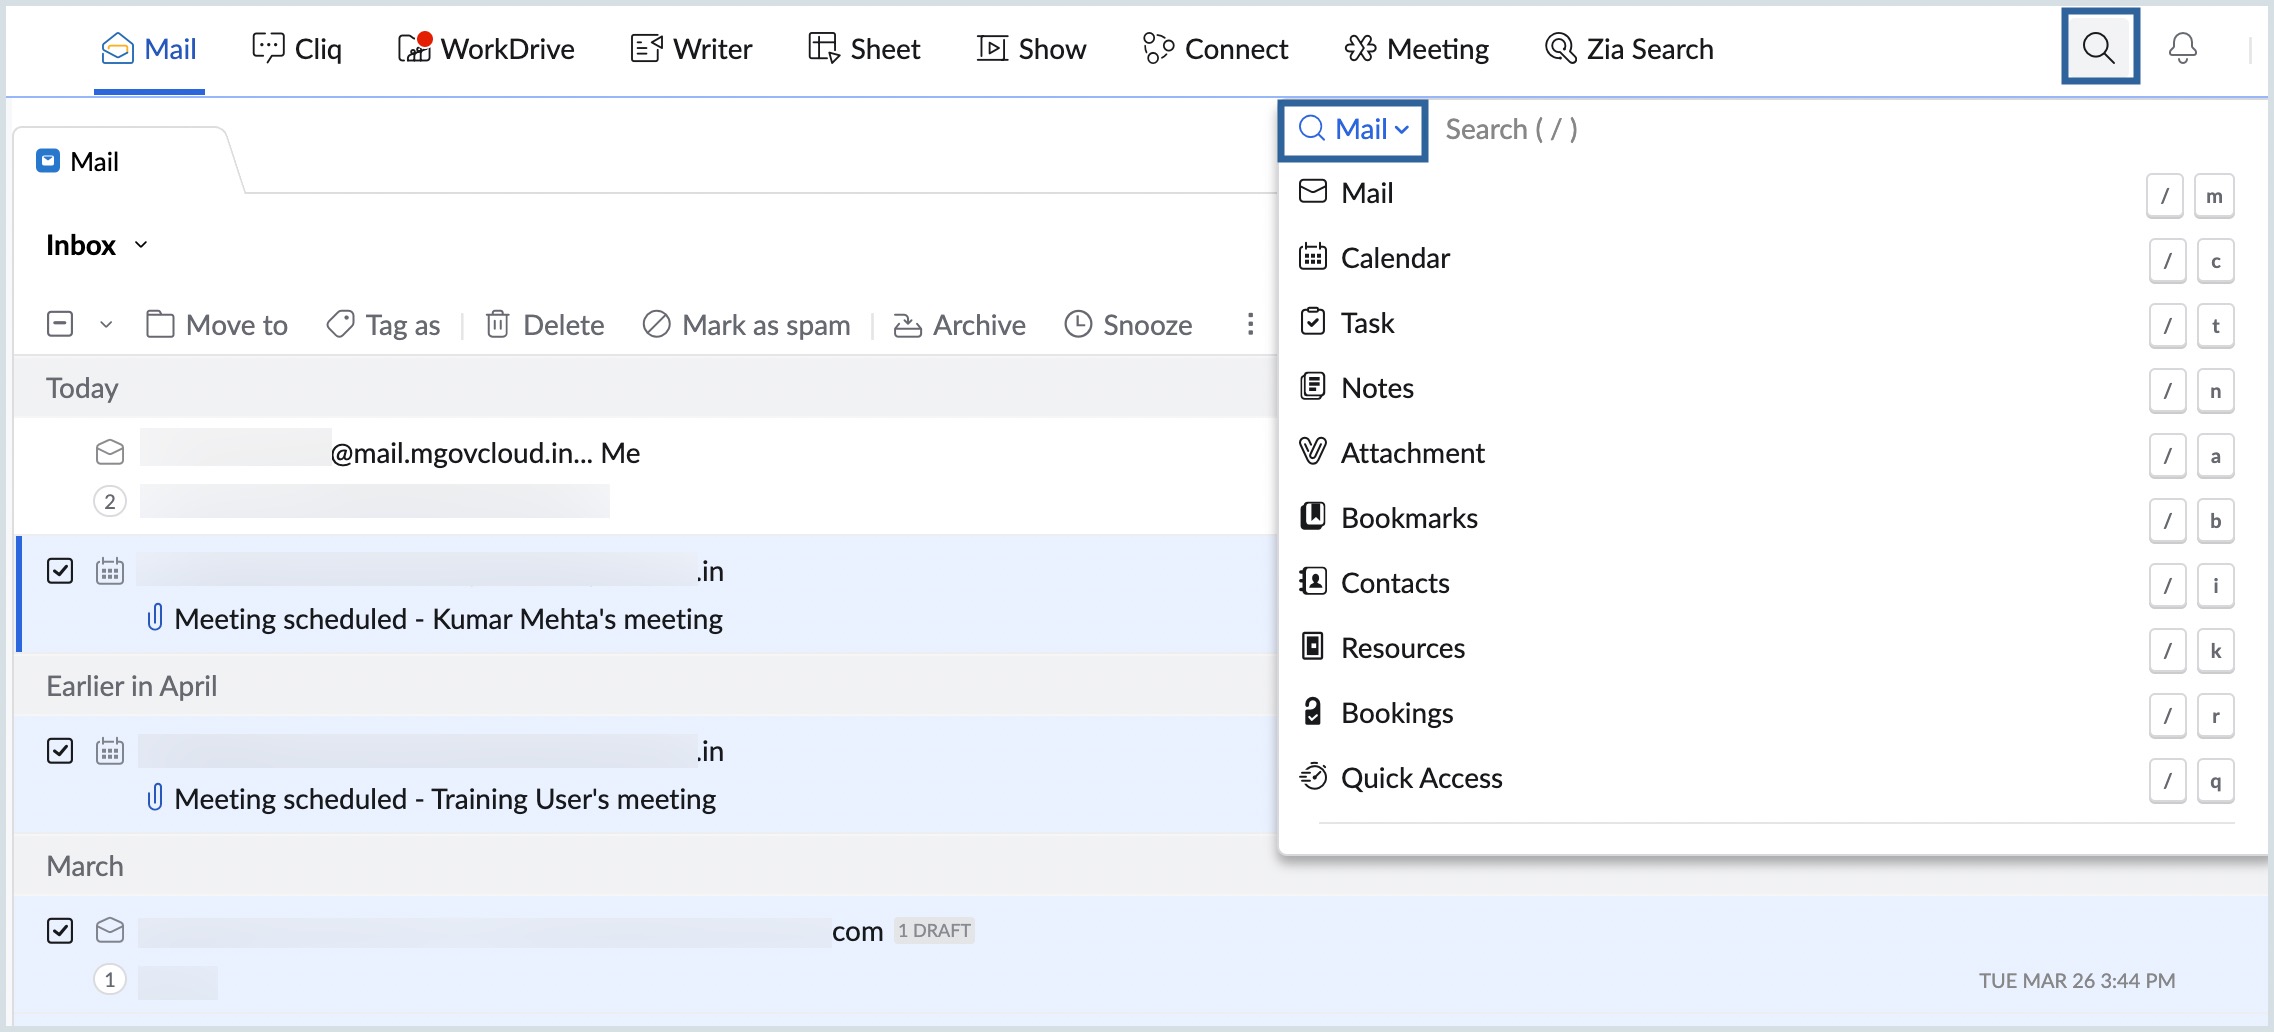Image resolution: width=2274 pixels, height=1032 pixels.
Task: Expand the conversation count 1 bubble
Action: pyautogui.click(x=110, y=979)
